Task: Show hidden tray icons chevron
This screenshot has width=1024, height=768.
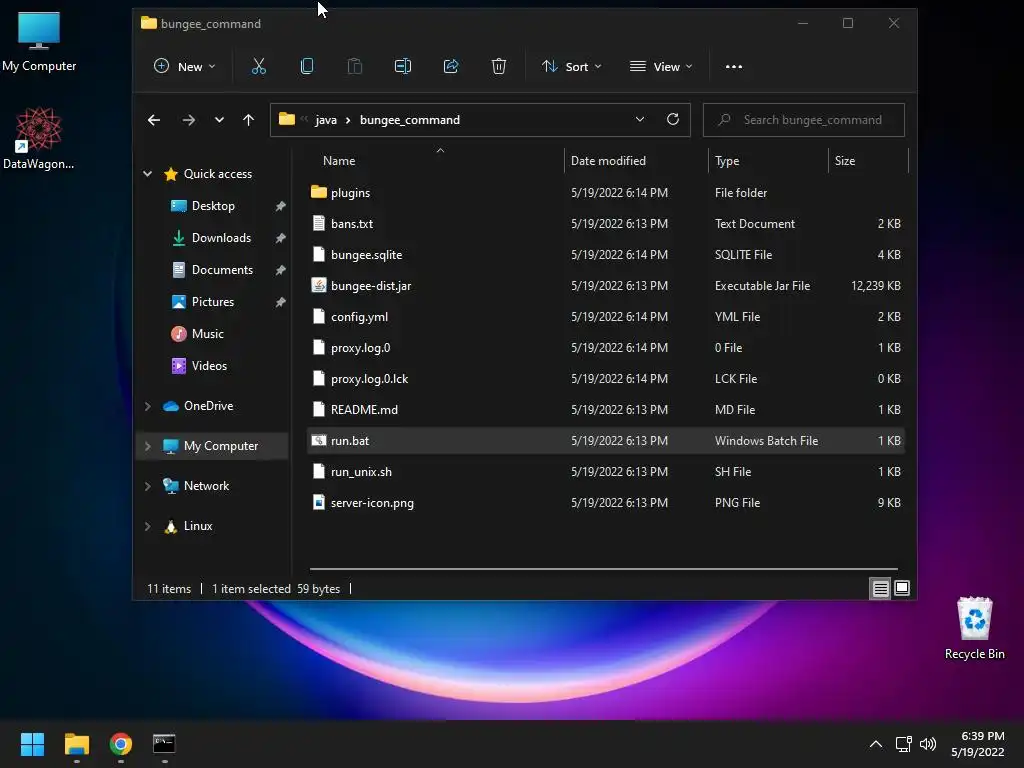Action: click(x=876, y=744)
